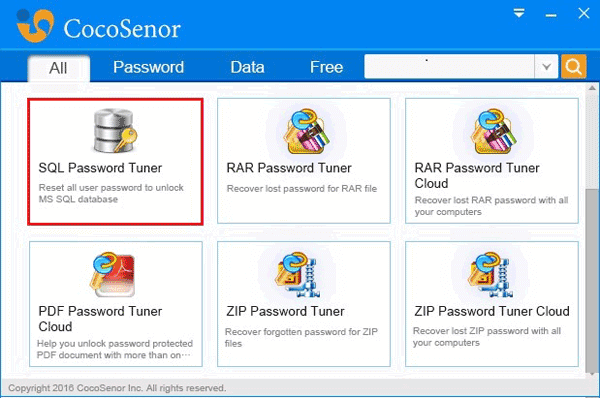Click the RAR Password Tuner icon

click(306, 131)
